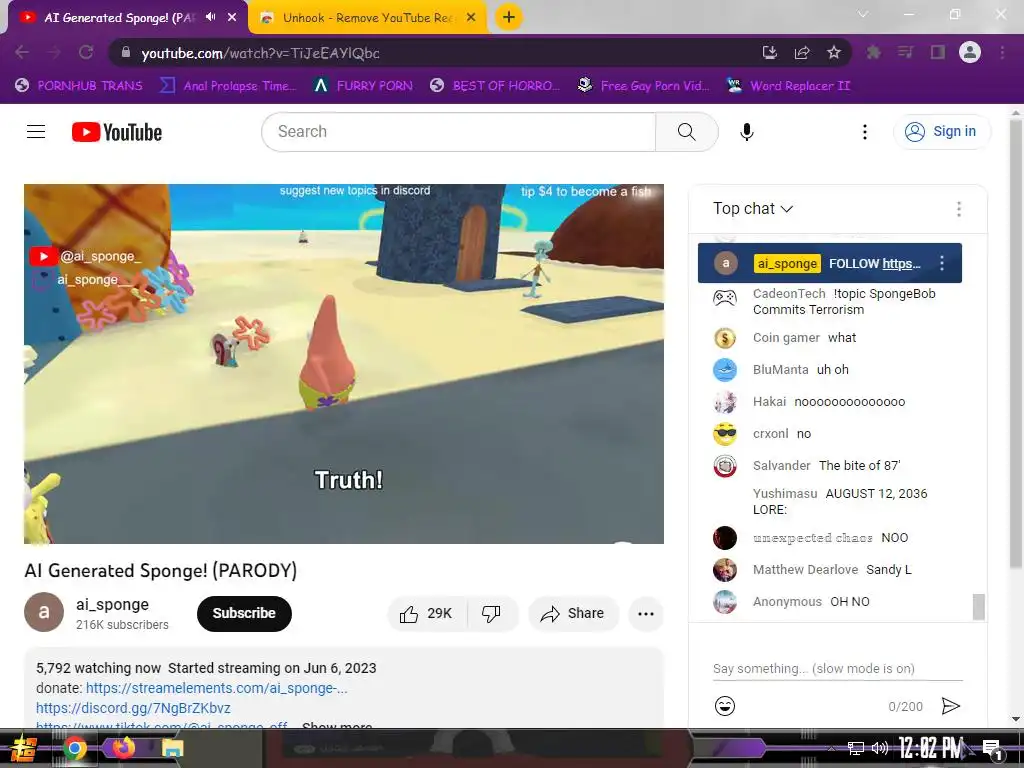Click the video player area
1024x768 pixels.
point(344,364)
